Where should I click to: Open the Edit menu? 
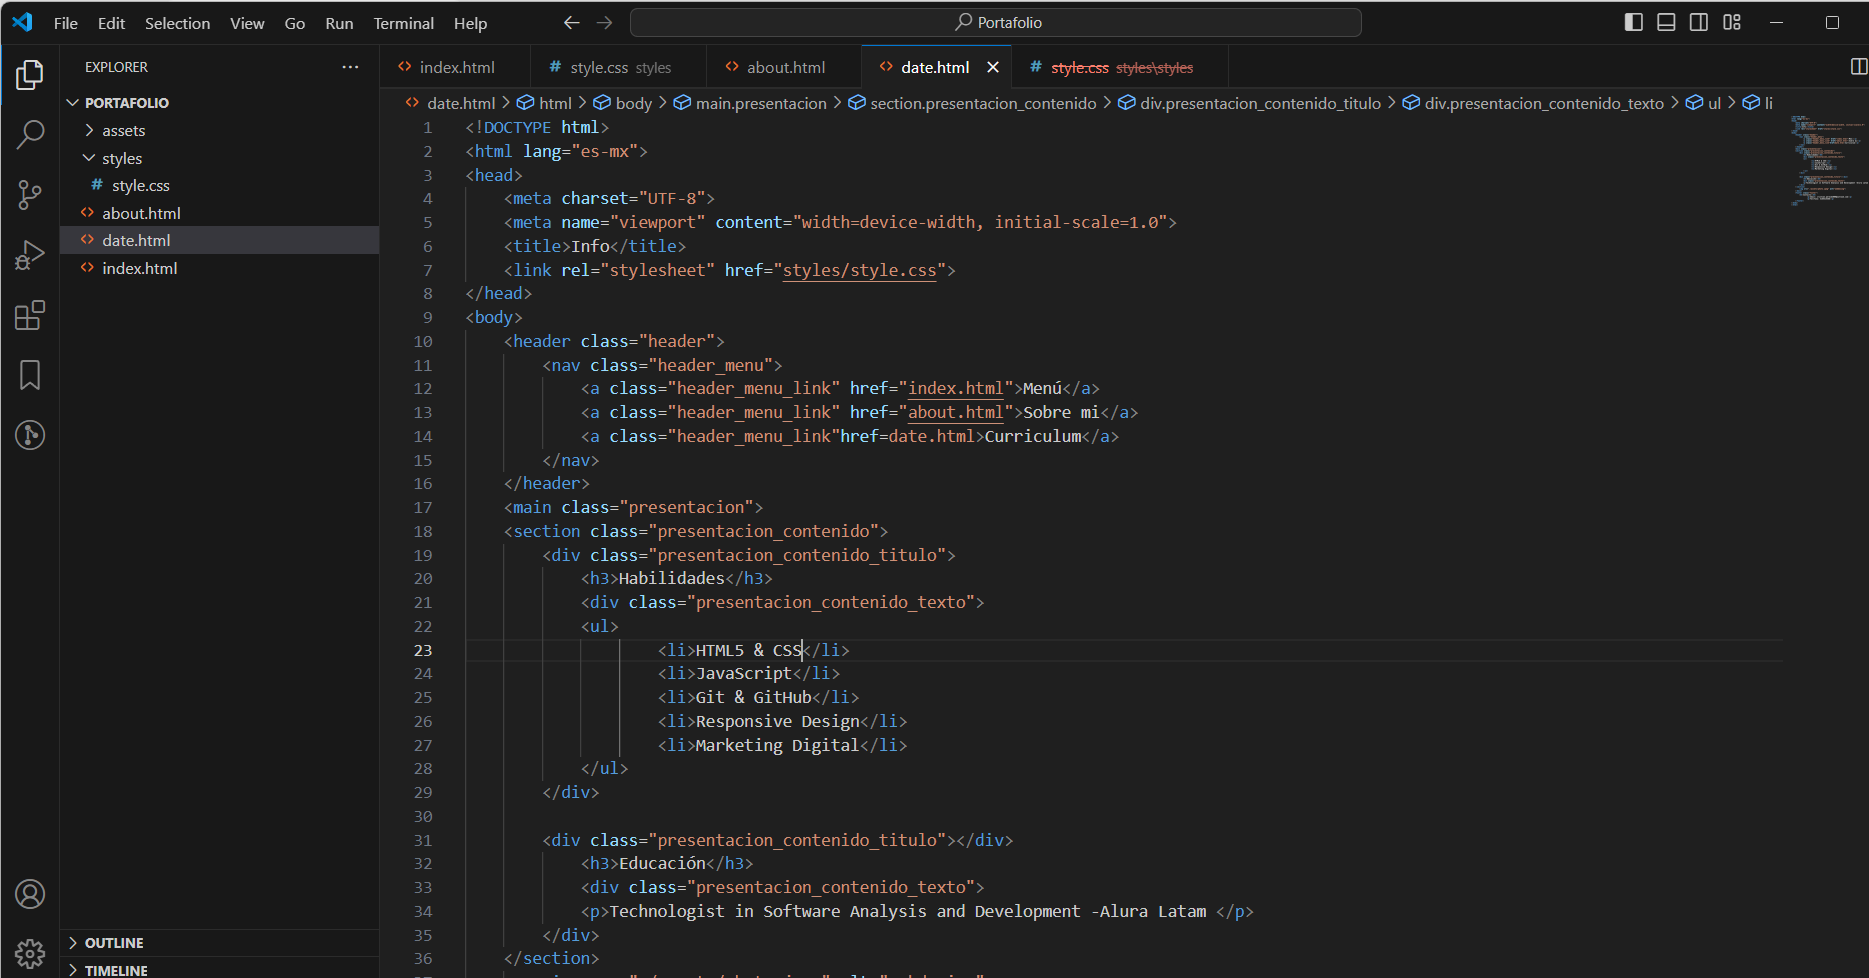coord(111,23)
